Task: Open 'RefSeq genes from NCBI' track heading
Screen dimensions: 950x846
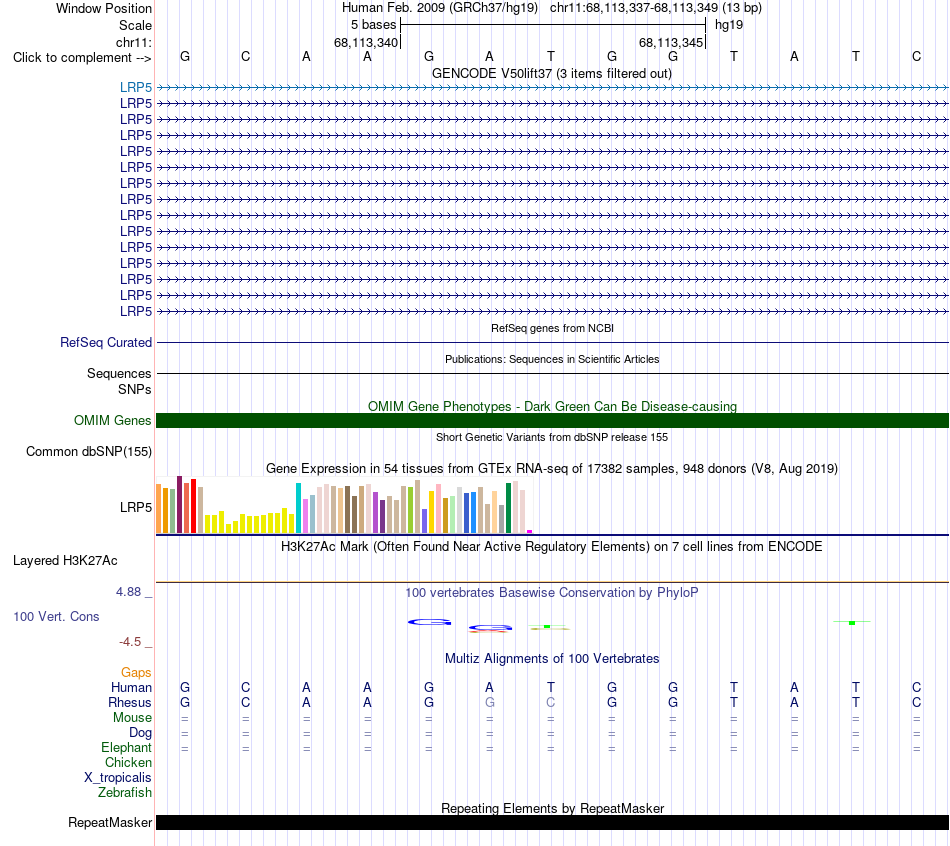Action: [552, 328]
